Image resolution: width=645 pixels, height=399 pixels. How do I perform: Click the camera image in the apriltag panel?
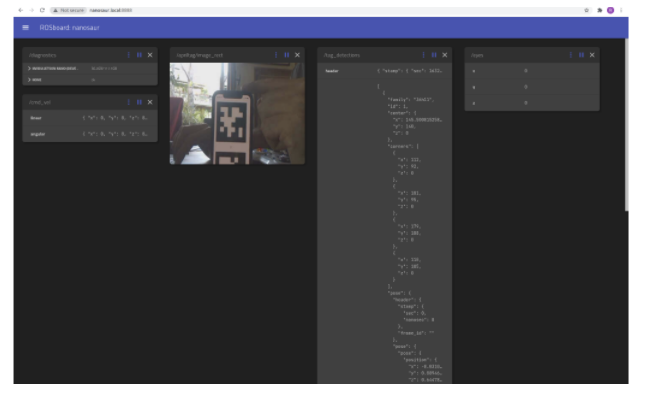coord(237,114)
